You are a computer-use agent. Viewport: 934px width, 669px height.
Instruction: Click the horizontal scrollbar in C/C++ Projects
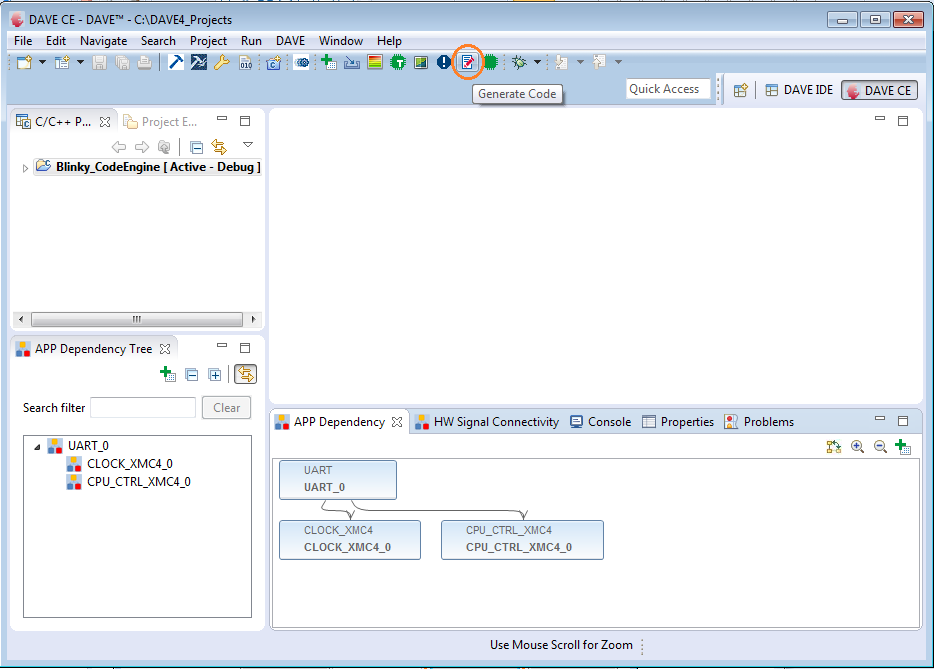(x=137, y=319)
